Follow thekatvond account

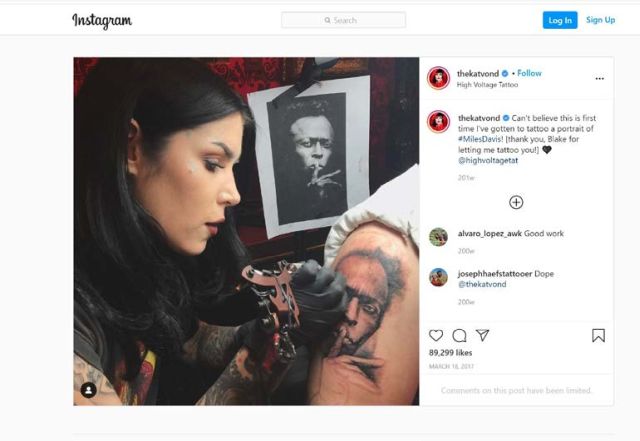(529, 73)
